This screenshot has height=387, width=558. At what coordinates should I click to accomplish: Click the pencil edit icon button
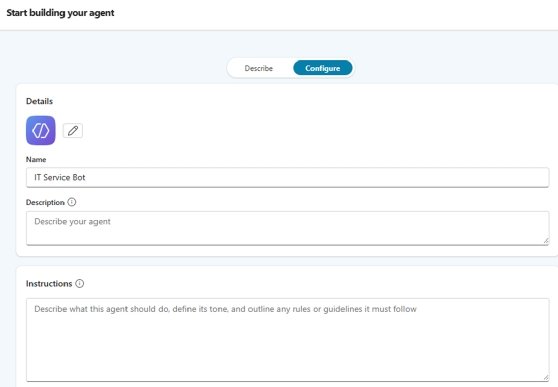pyautogui.click(x=73, y=131)
